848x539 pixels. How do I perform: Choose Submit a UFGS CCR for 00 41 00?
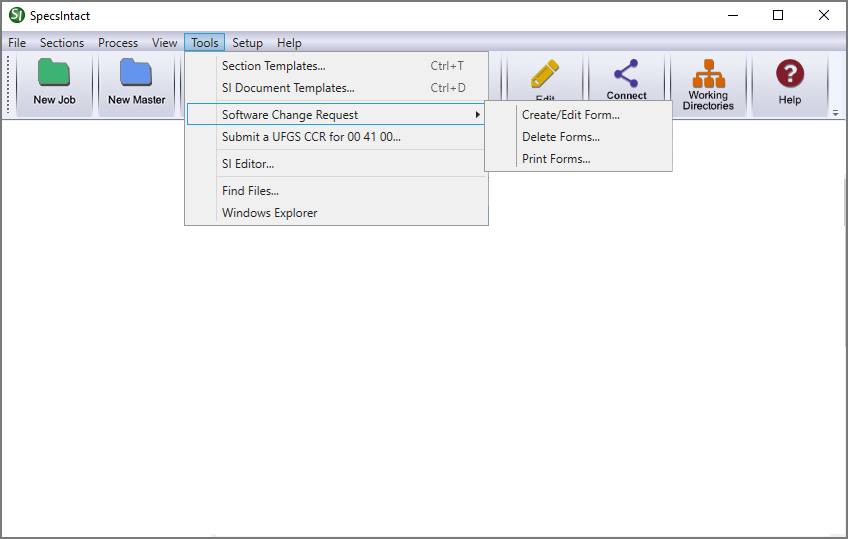[x=336, y=137]
